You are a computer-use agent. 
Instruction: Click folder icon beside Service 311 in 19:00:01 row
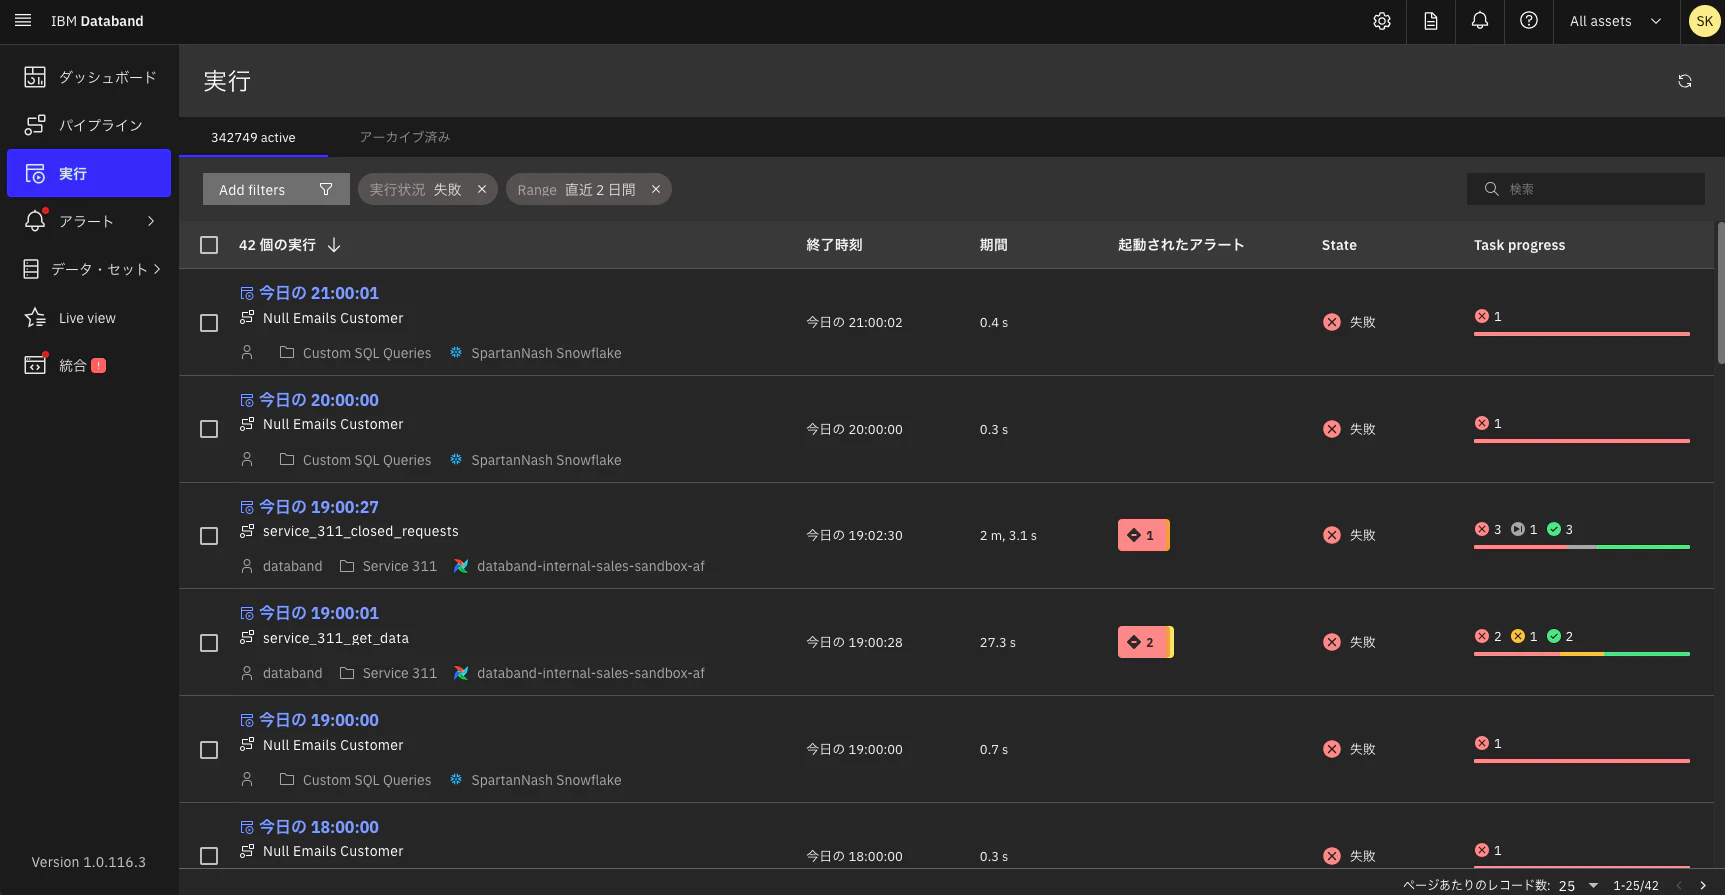pos(347,673)
